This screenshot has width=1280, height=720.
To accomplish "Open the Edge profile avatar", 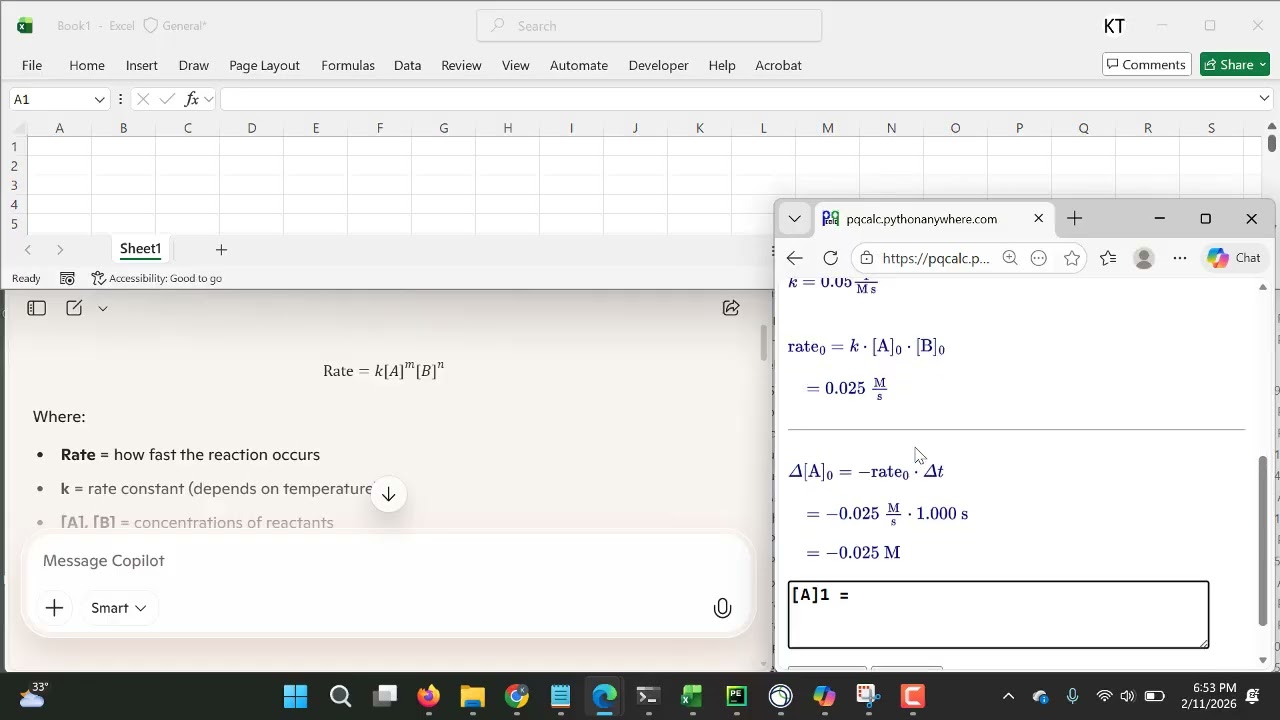I will coord(1144,258).
